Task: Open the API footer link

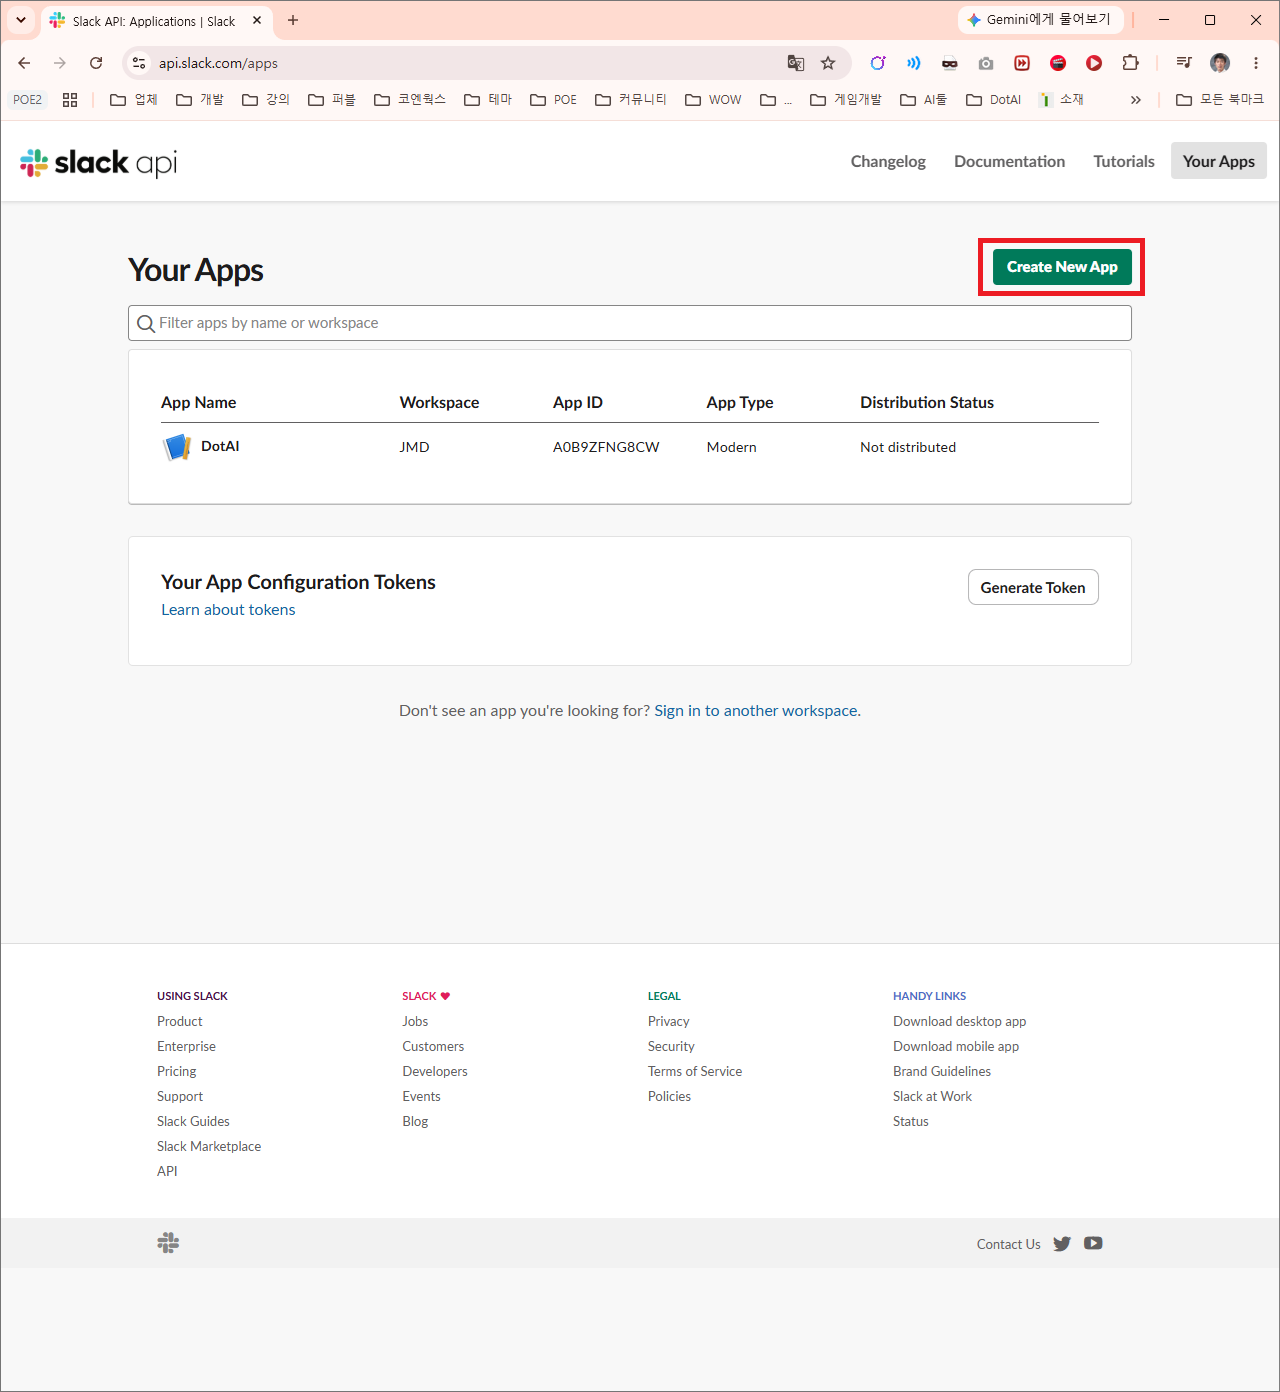Action: point(167,1171)
